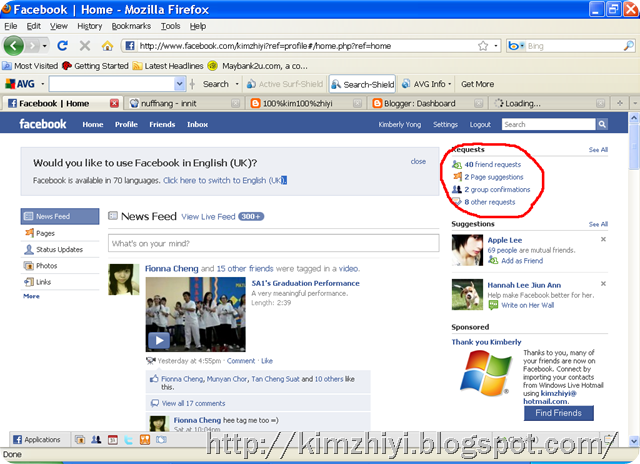This screenshot has height=464, width=640.
Task: Open the Most Visited bookmarks folder
Action: tap(30, 66)
